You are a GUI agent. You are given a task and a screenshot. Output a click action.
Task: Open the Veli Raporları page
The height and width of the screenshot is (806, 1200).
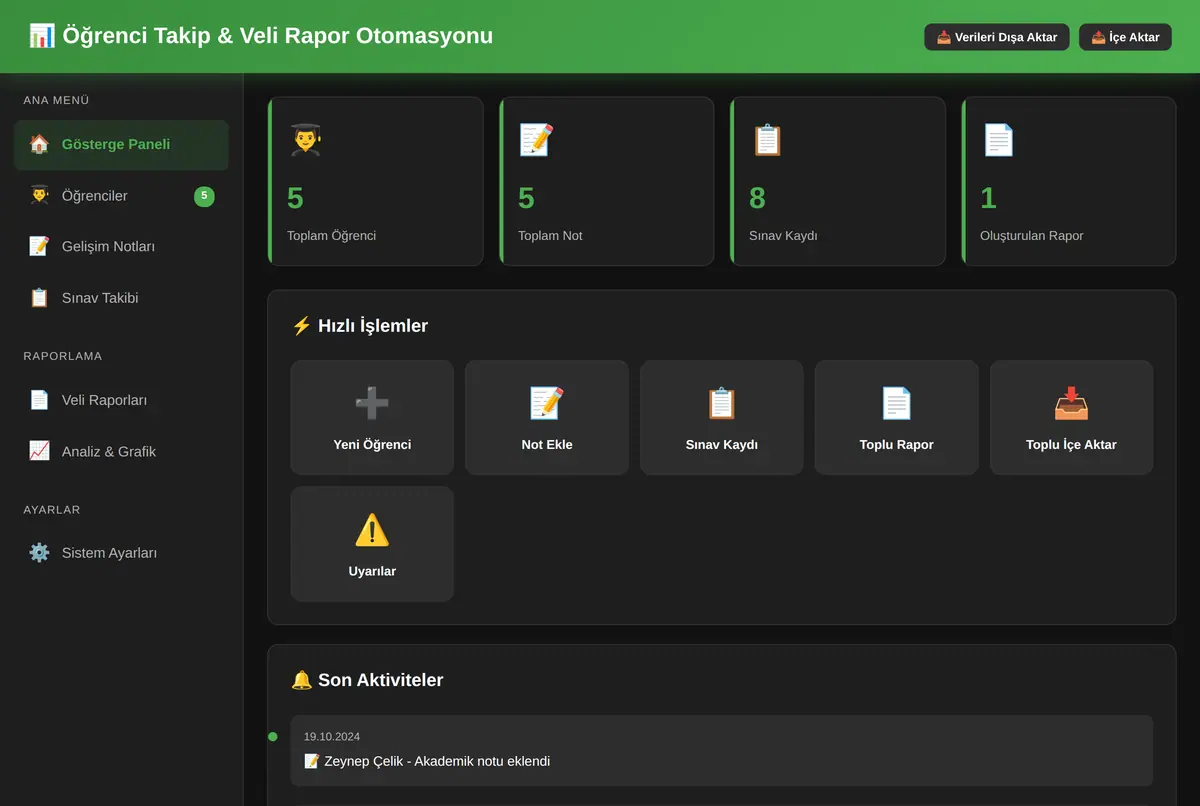(121, 400)
